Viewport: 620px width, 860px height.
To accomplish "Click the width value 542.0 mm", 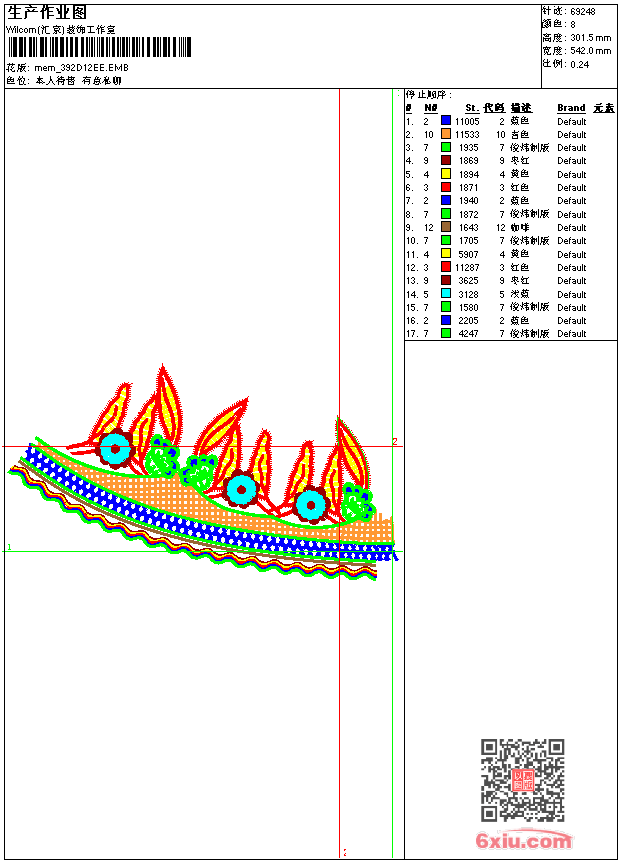I will [x=590, y=51].
